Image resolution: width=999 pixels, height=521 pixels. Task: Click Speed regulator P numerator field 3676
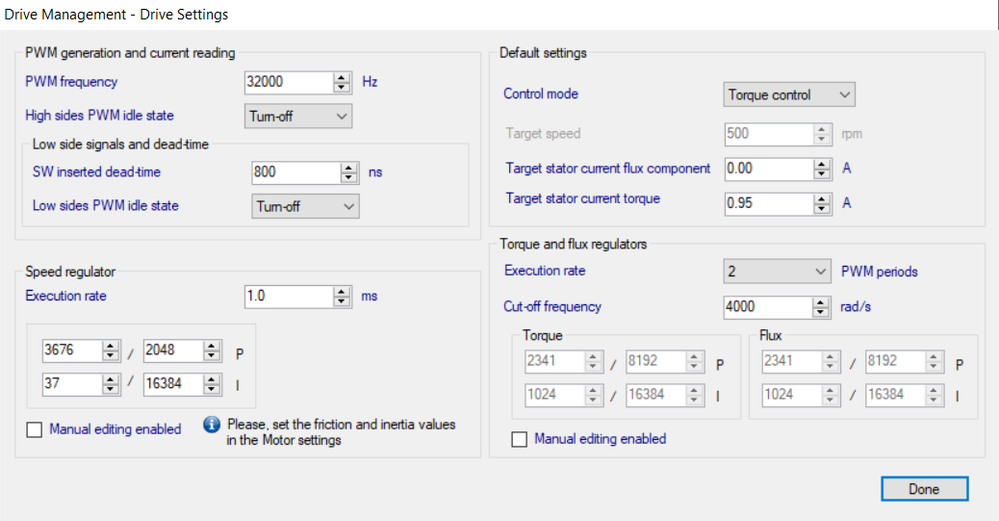(x=72, y=350)
